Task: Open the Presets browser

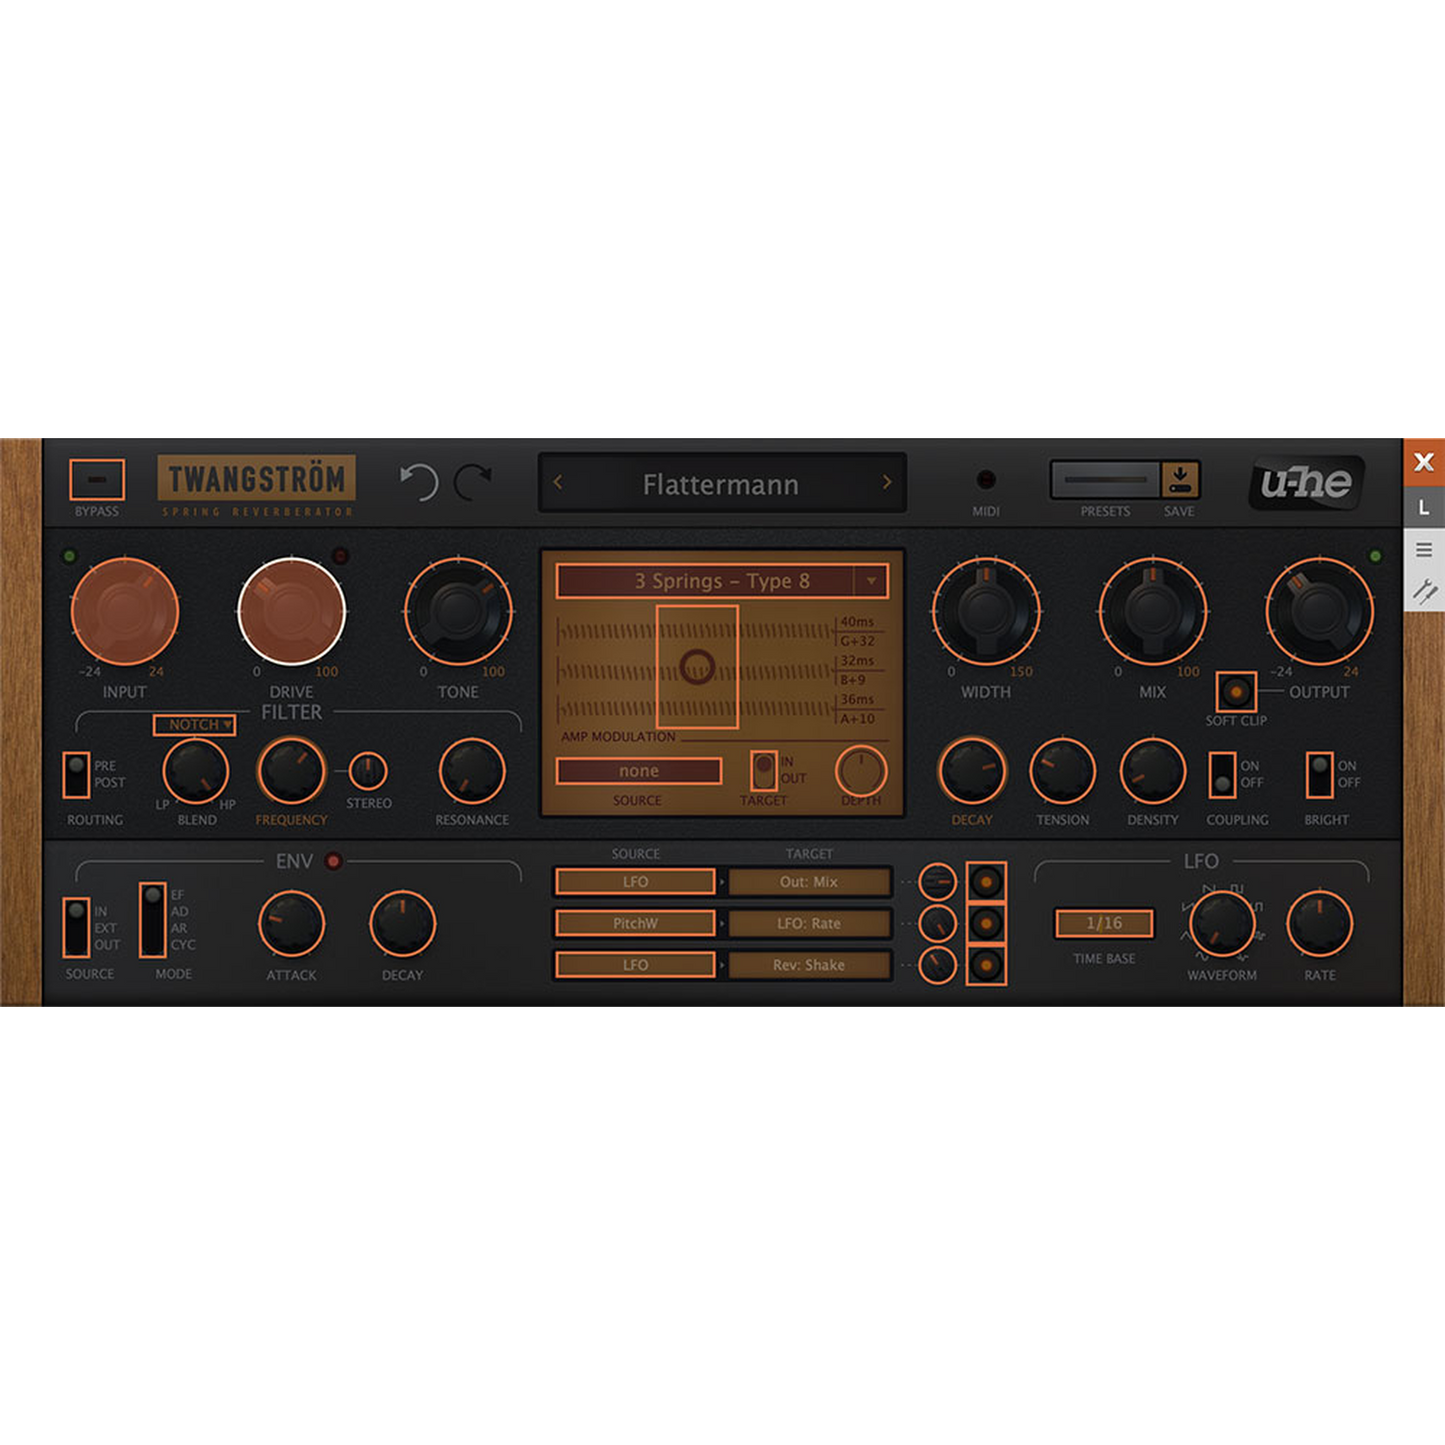Action: [1104, 480]
